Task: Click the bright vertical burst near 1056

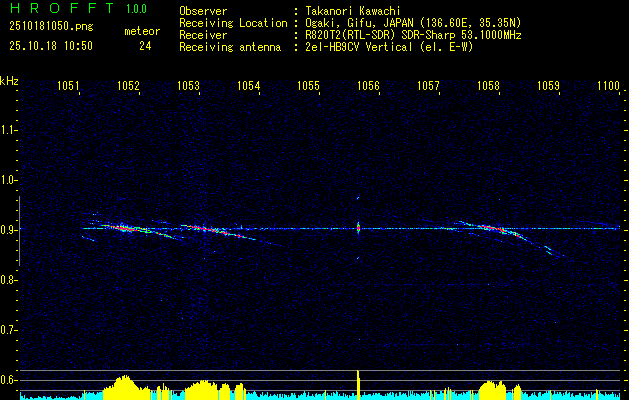Action: pos(358,228)
